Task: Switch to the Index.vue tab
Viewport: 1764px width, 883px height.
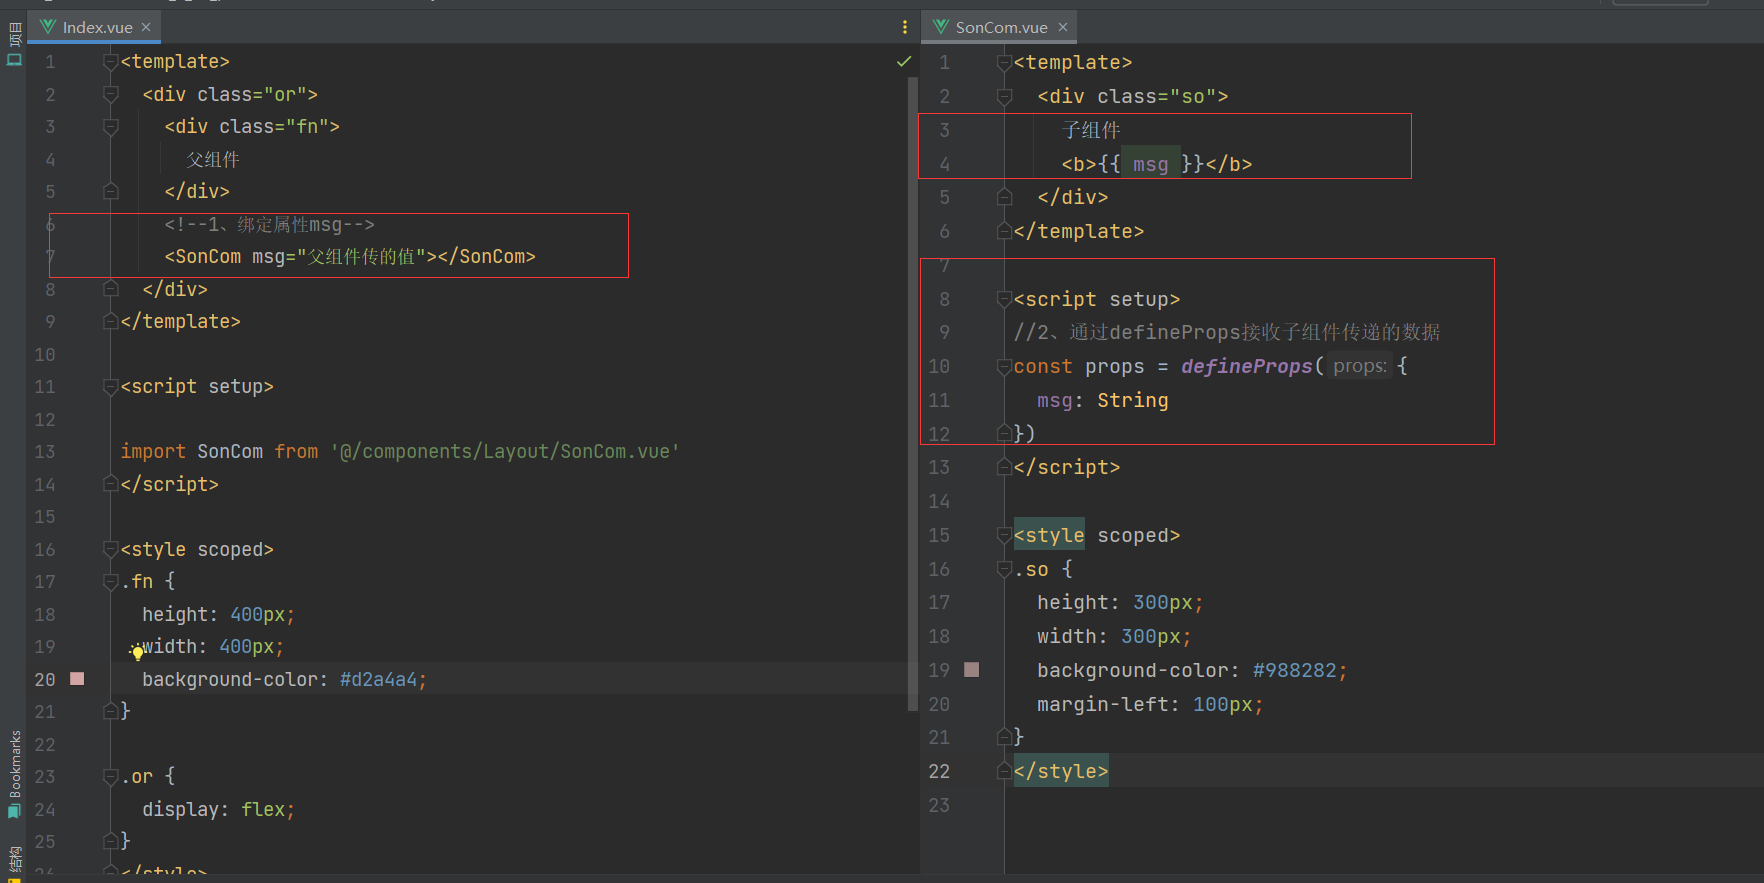Action: pyautogui.click(x=96, y=27)
